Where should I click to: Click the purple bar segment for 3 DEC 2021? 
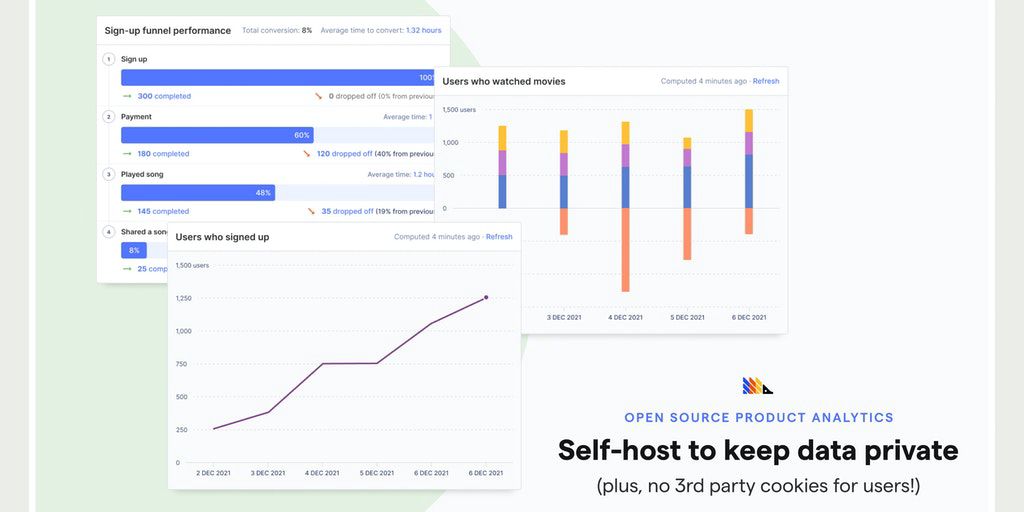tap(564, 165)
